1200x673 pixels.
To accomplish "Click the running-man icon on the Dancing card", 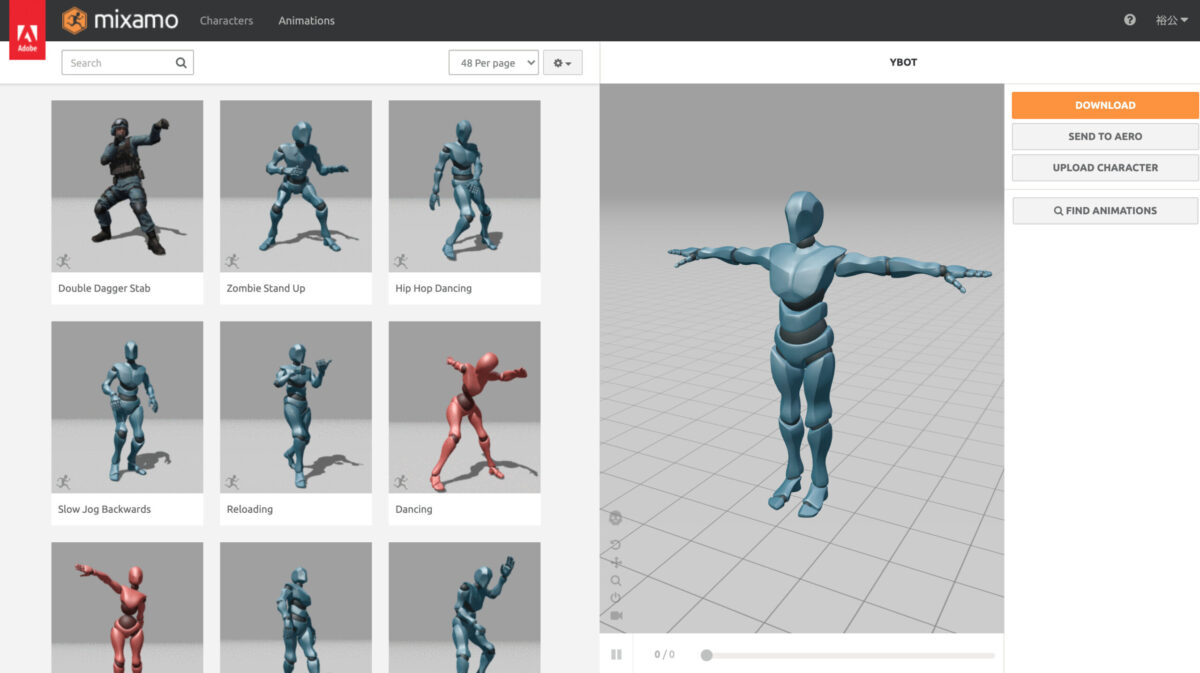I will pyautogui.click(x=401, y=482).
